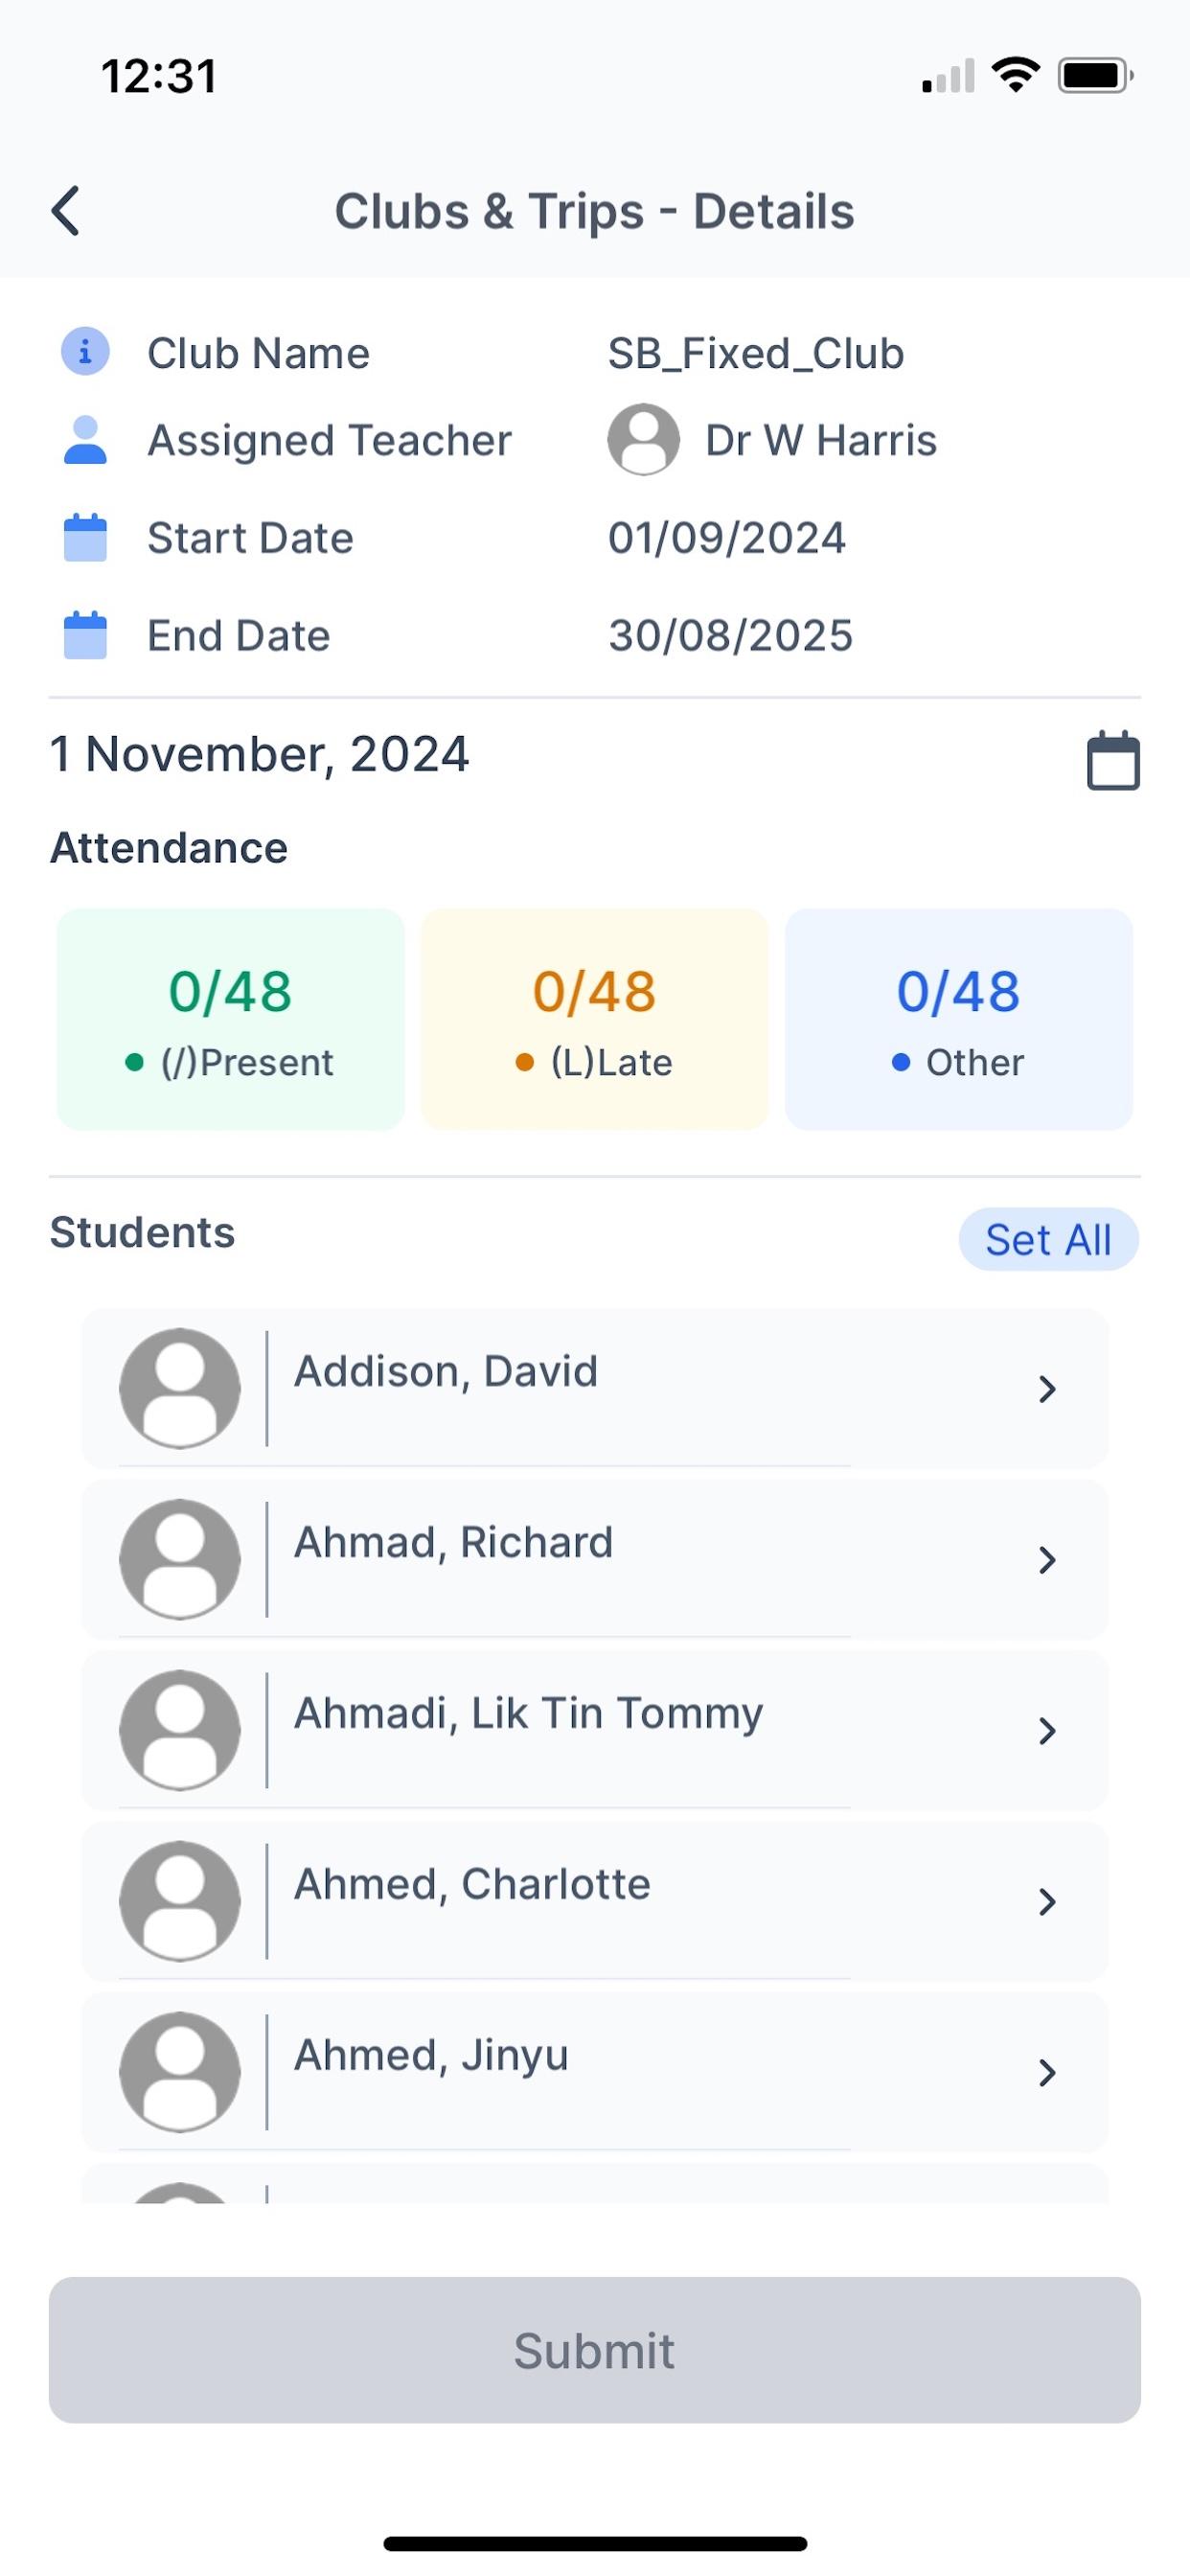Expand Addison, David row chevron

pyautogui.click(x=1047, y=1389)
